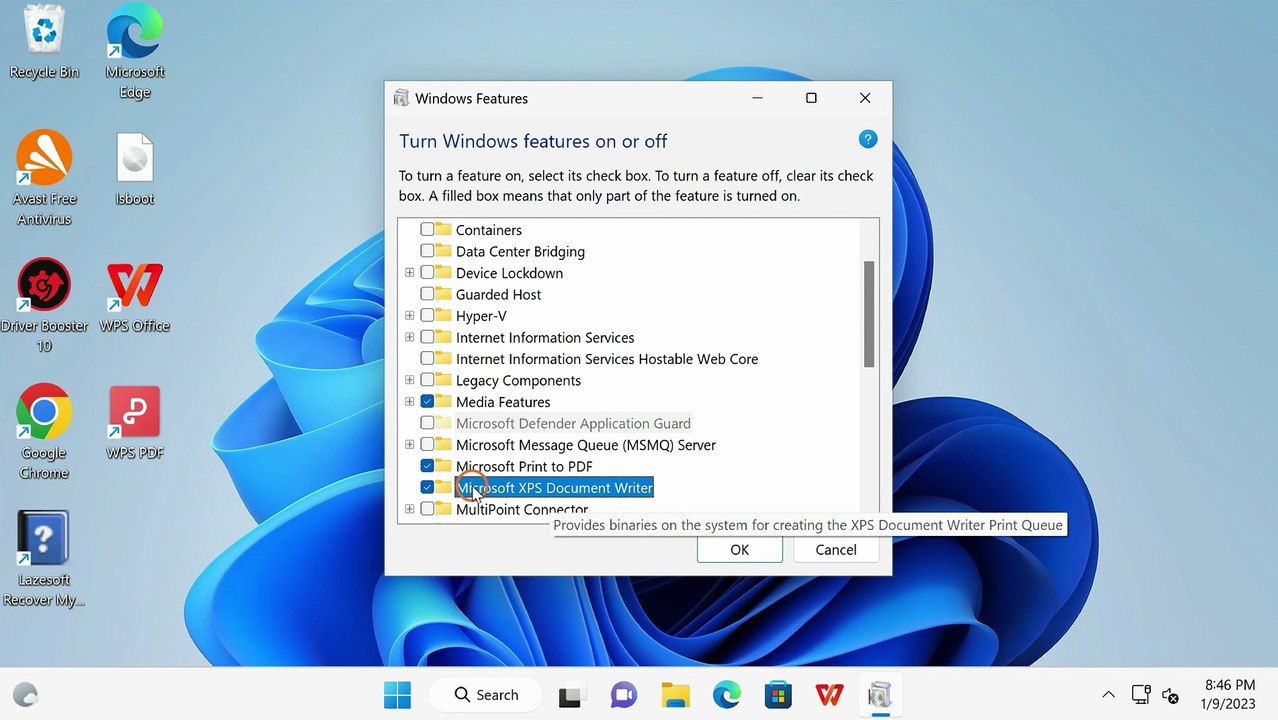Viewport: 1278px width, 720px height.
Task: Open widgets from taskbar left corner
Action: pyautogui.click(x=26, y=695)
